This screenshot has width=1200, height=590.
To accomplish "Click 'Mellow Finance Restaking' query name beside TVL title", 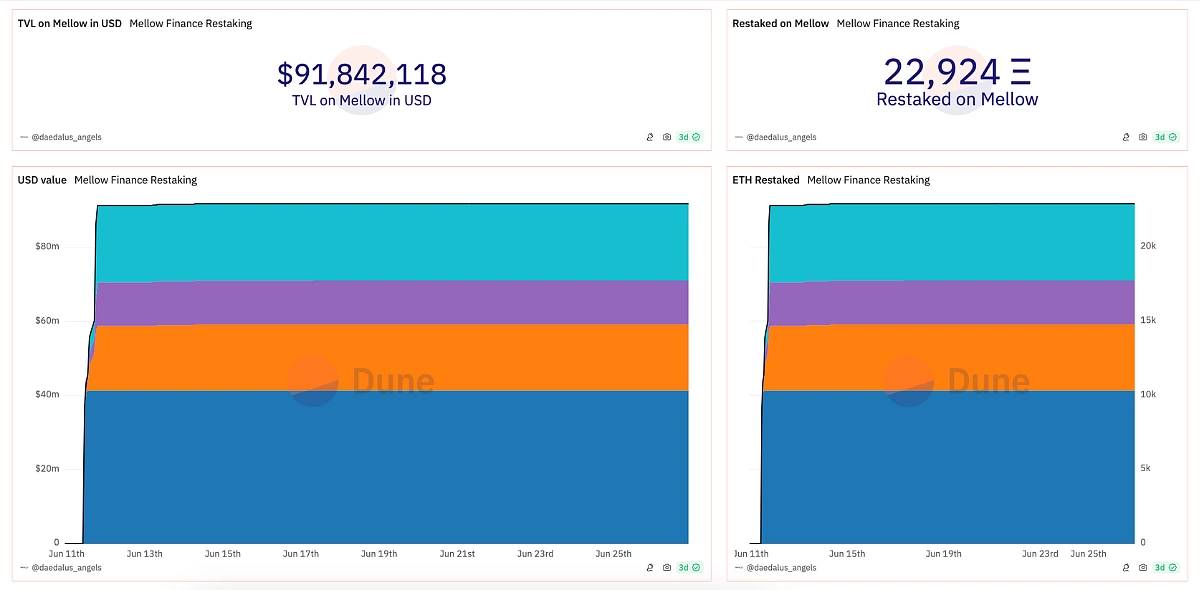I will [190, 23].
